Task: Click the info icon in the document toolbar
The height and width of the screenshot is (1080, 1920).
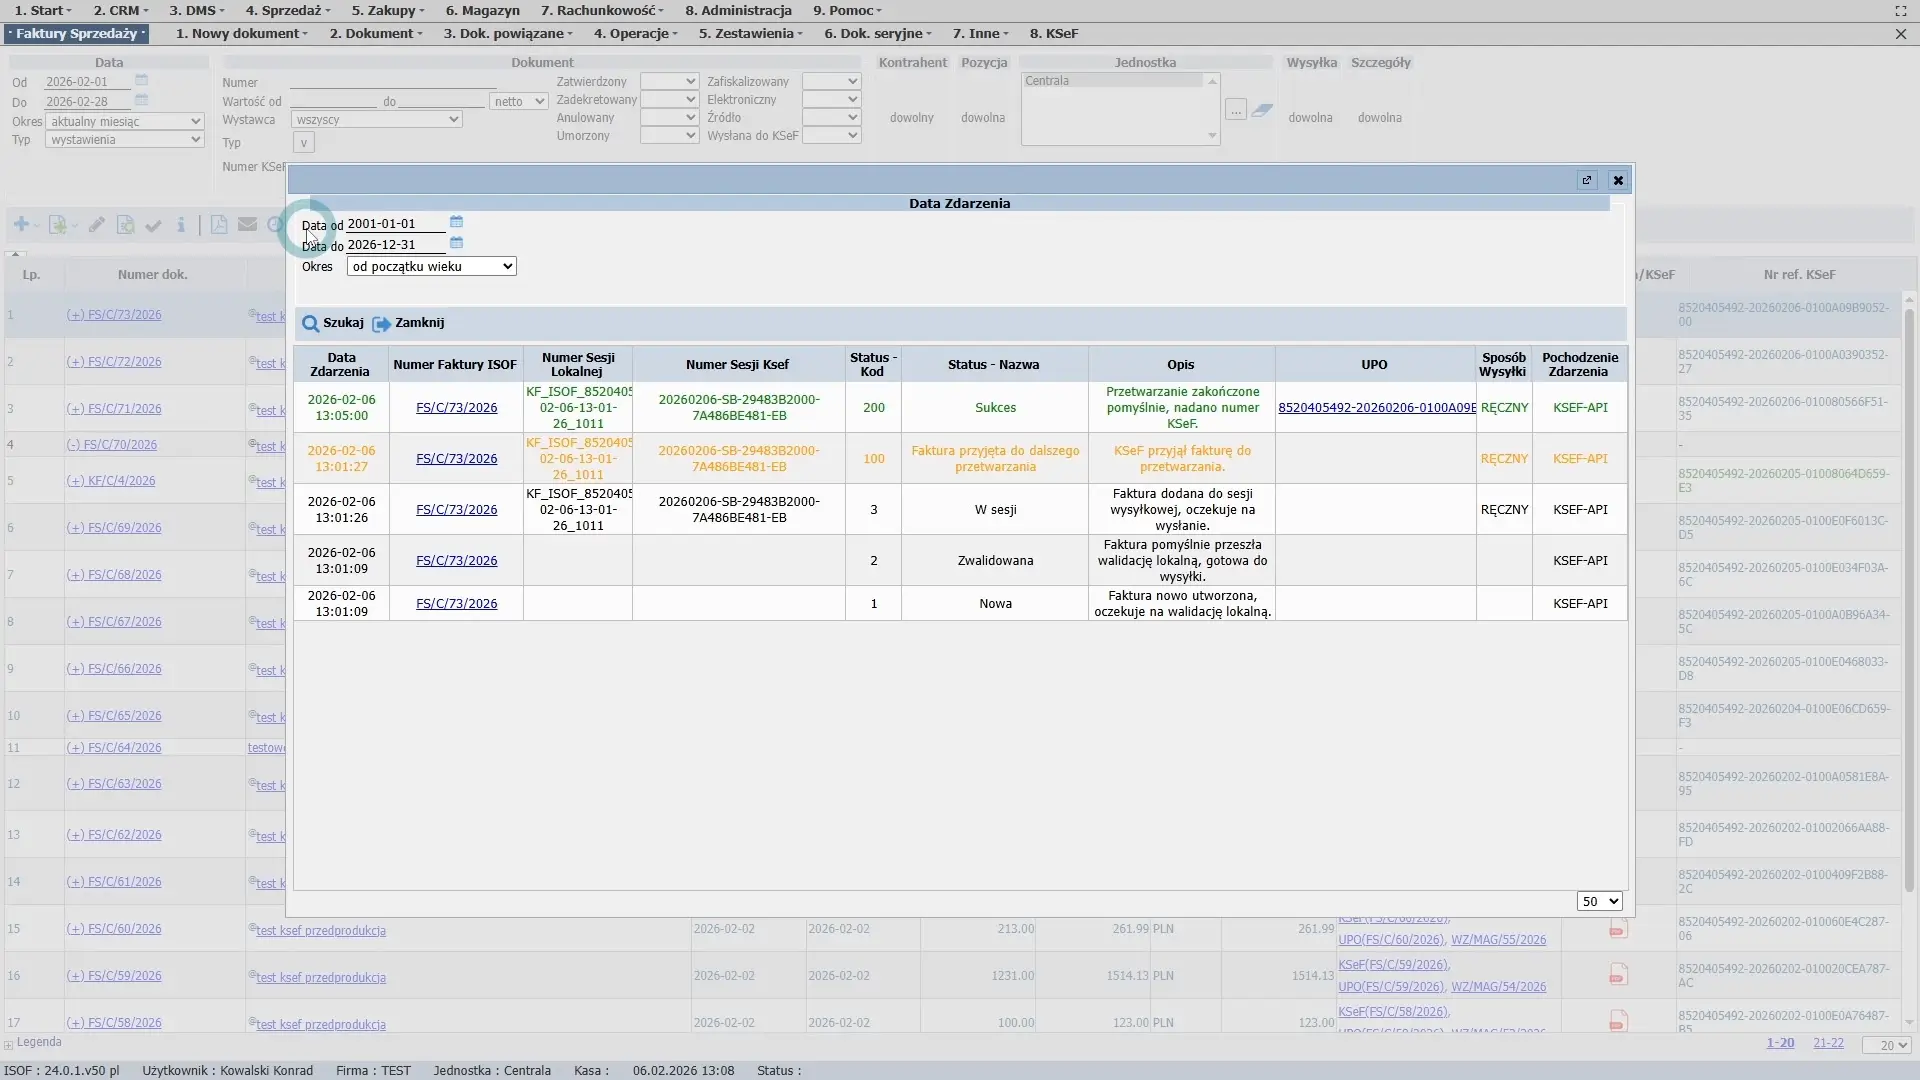Action: coord(181,225)
